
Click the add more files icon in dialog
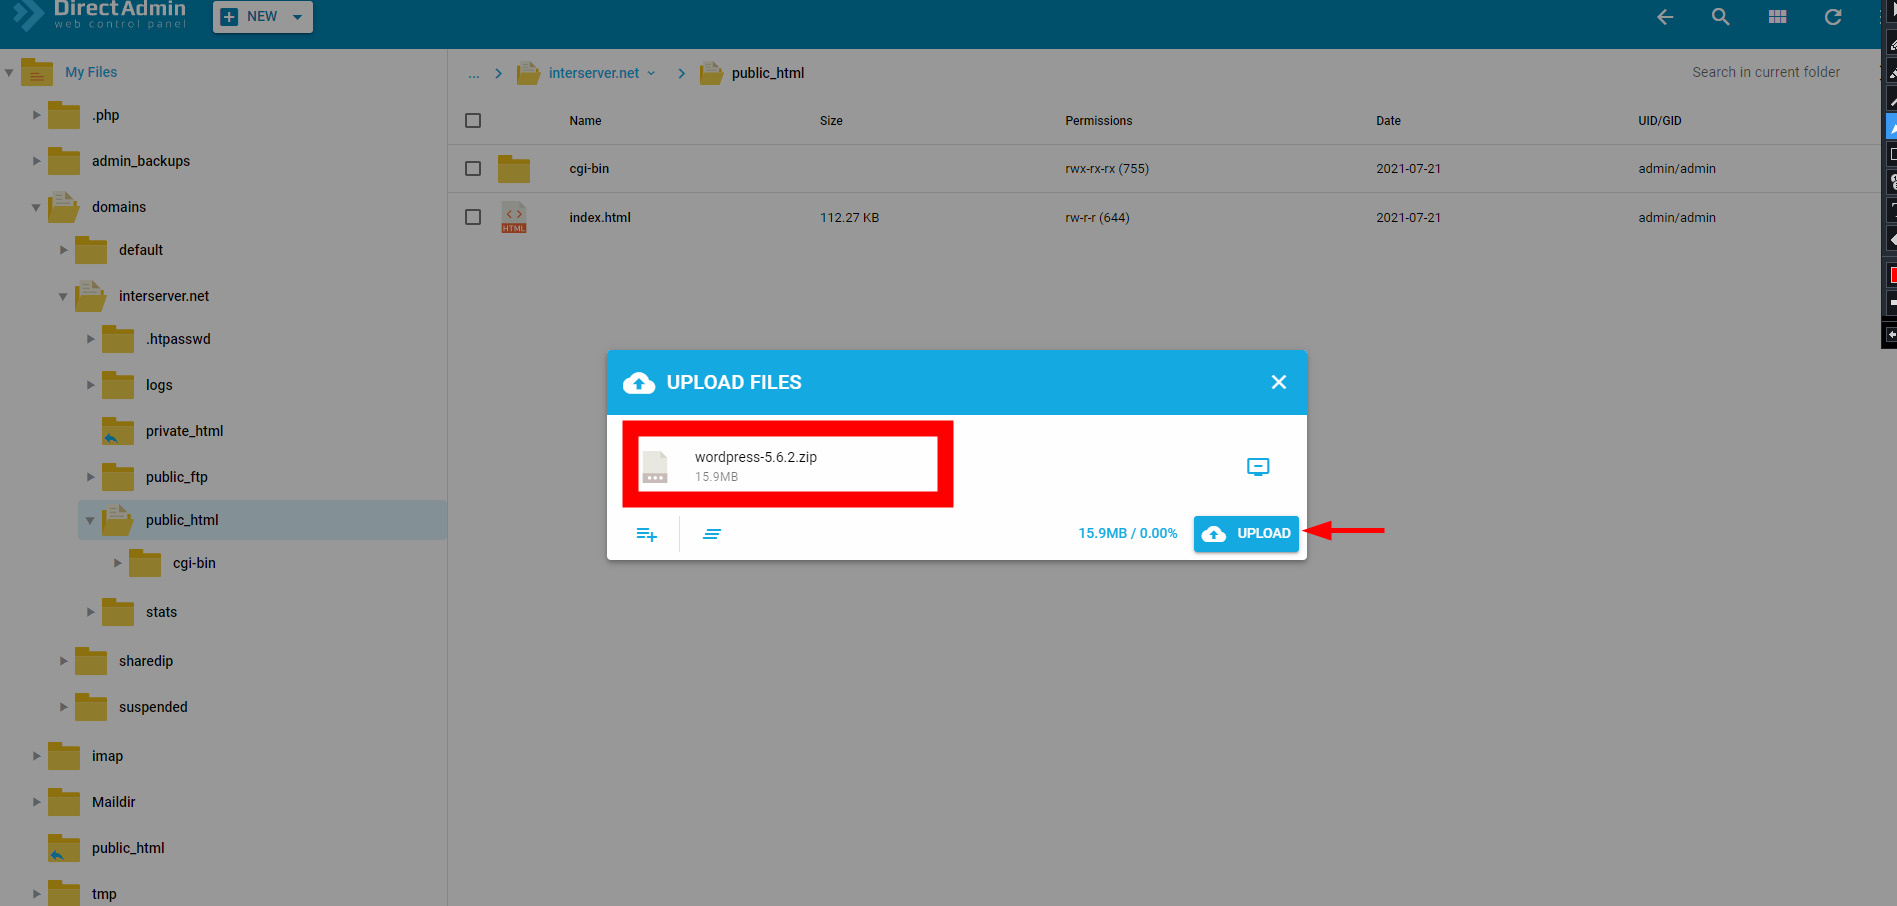pos(647,534)
